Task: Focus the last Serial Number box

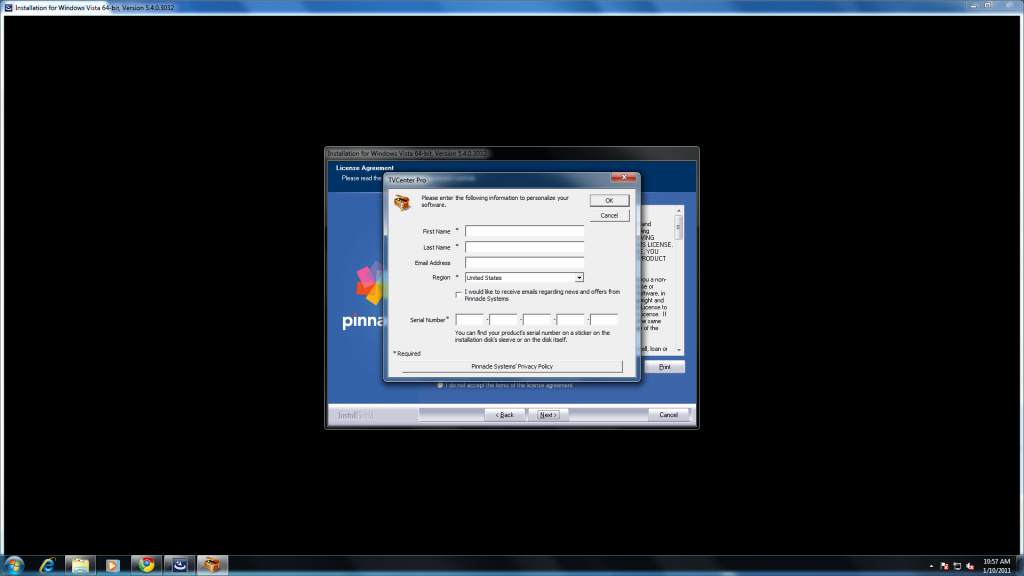Action: [604, 319]
